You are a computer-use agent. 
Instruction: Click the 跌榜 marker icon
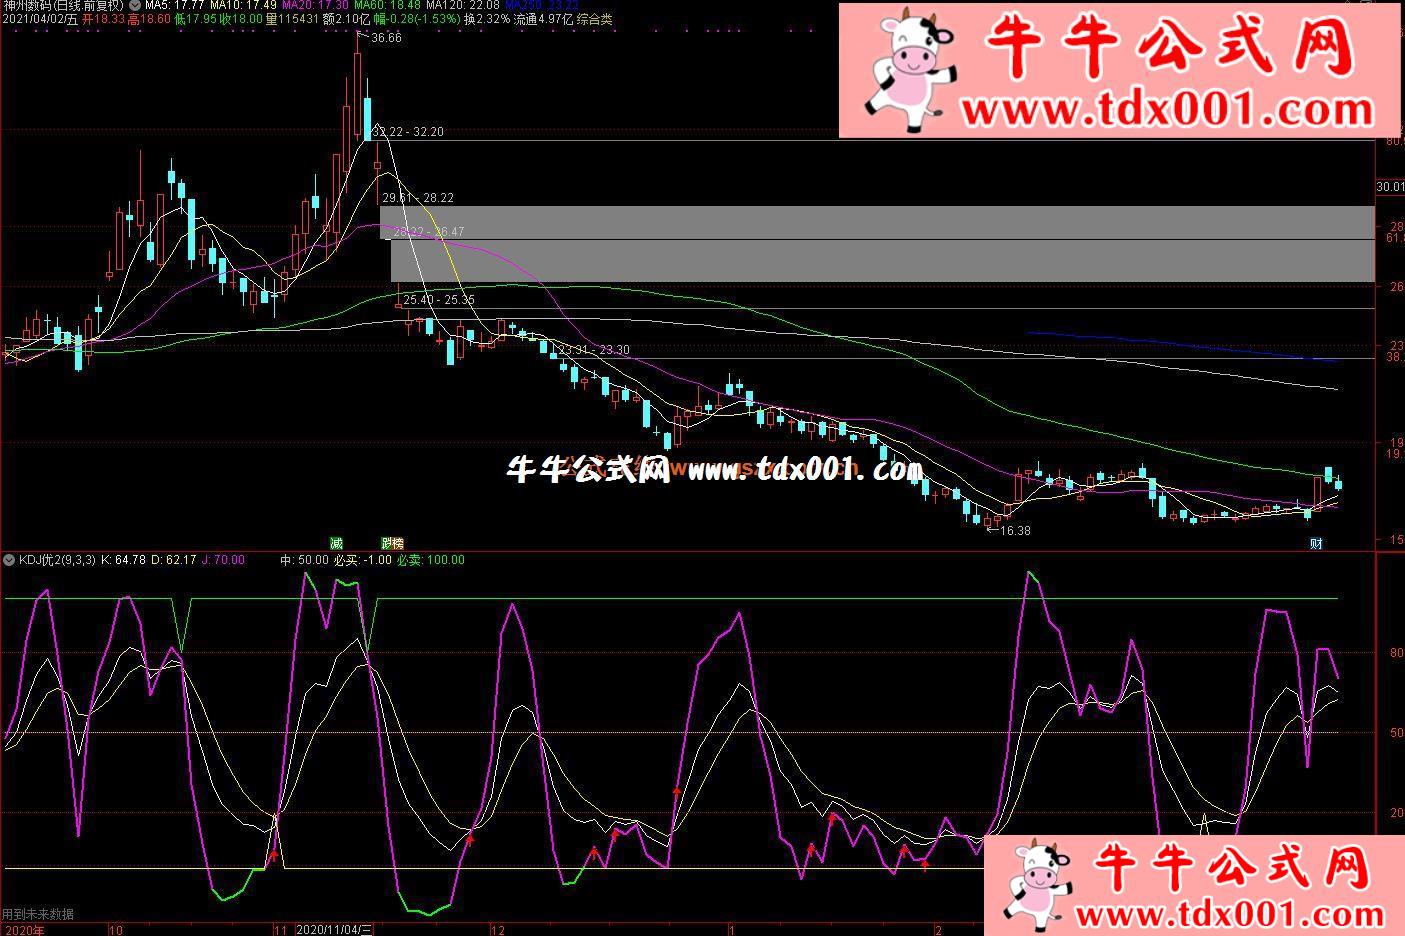392,543
